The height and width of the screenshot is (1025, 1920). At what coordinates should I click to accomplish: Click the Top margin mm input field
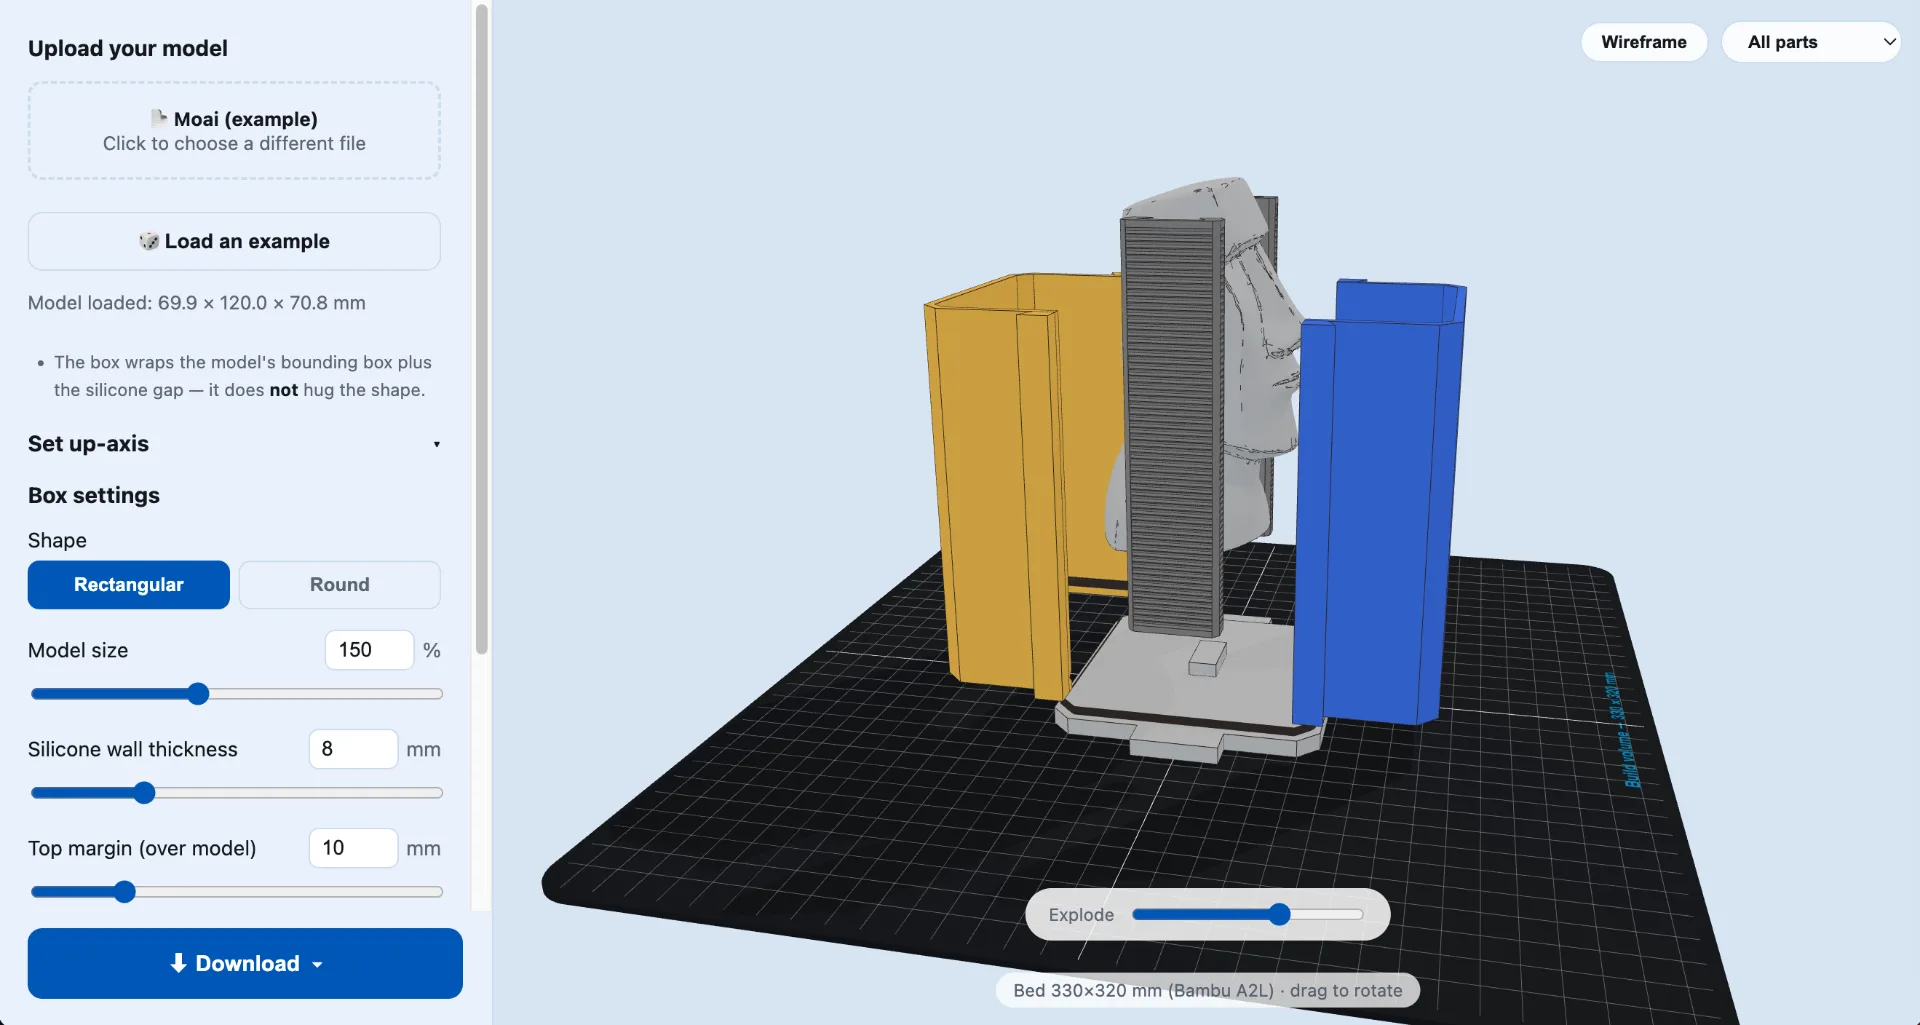tap(353, 848)
